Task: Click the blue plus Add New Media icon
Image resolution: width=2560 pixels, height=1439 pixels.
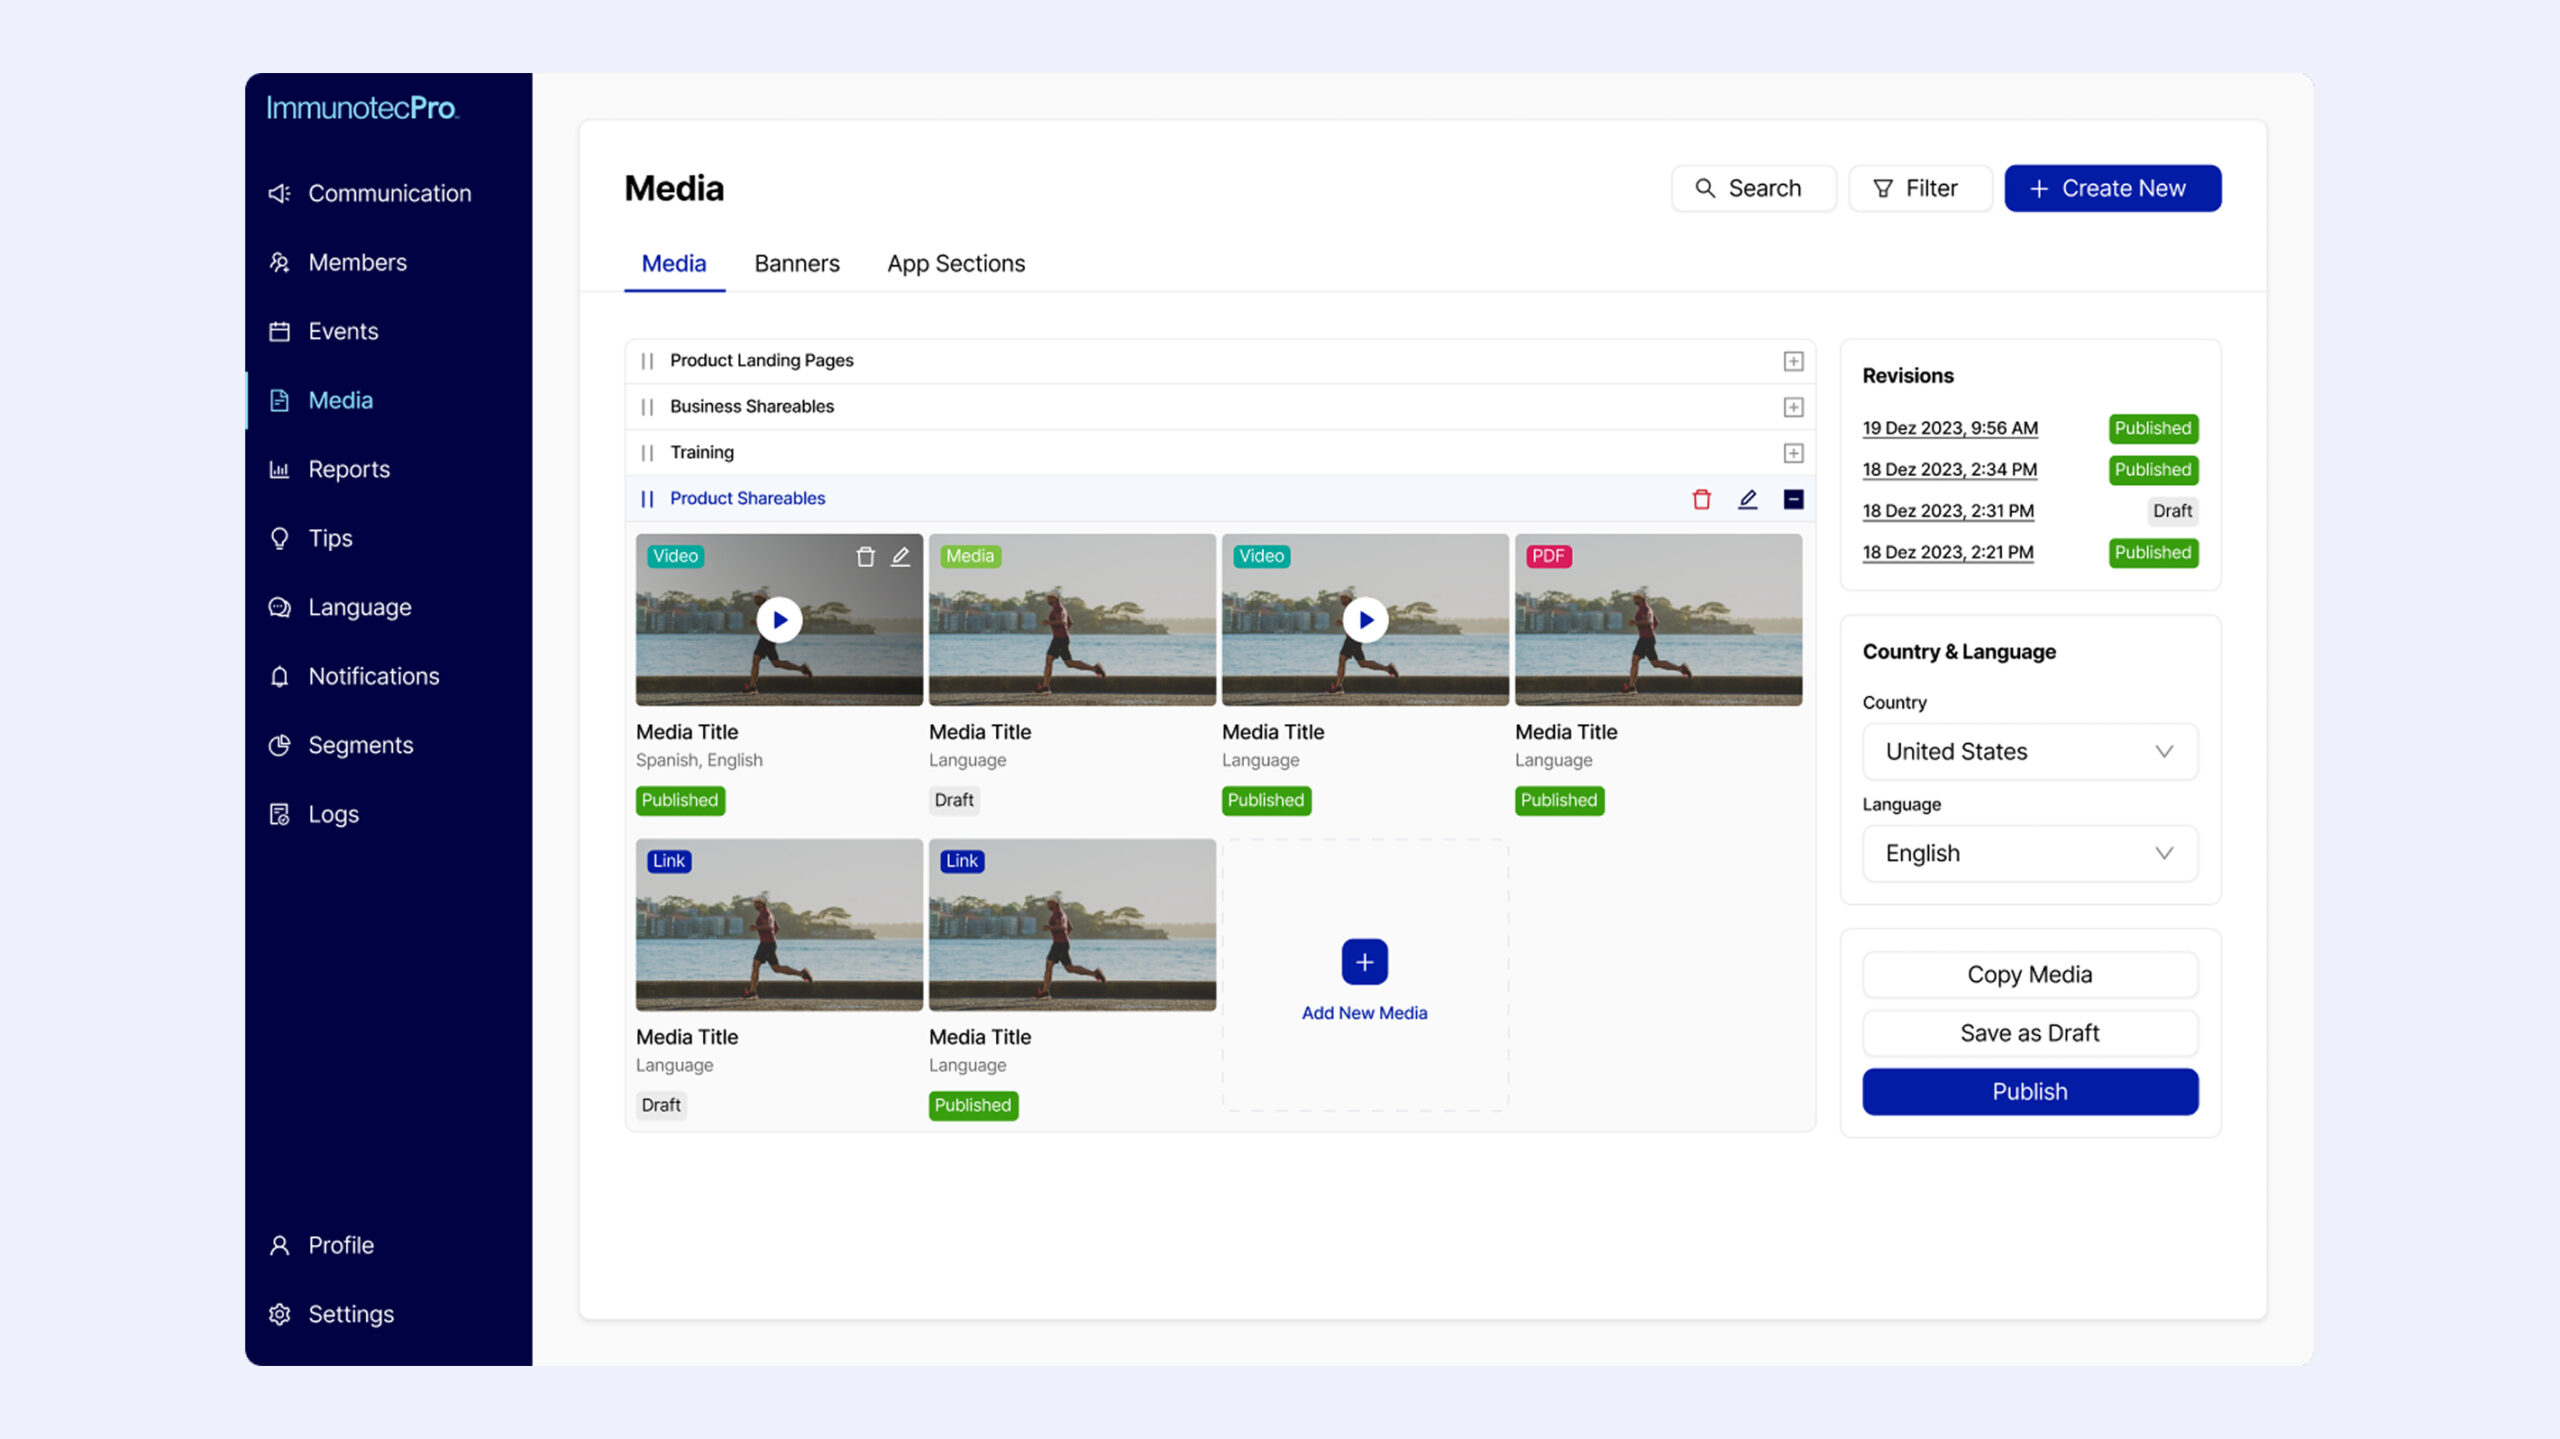Action: click(1364, 962)
